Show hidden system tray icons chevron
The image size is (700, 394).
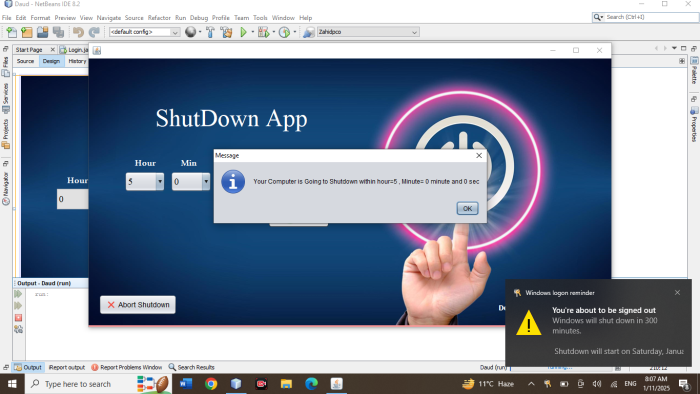pyautogui.click(x=531, y=384)
